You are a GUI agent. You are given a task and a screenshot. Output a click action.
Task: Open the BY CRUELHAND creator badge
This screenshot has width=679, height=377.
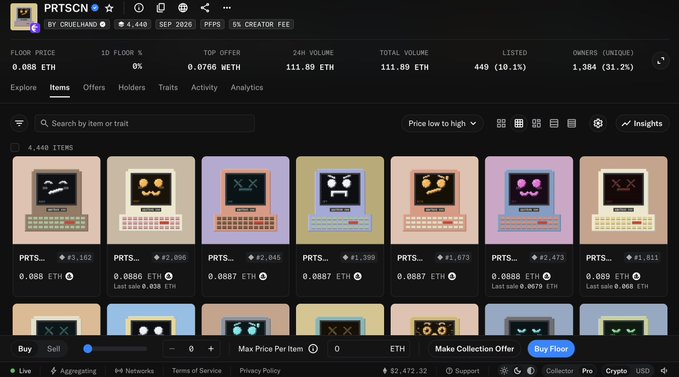tap(77, 25)
